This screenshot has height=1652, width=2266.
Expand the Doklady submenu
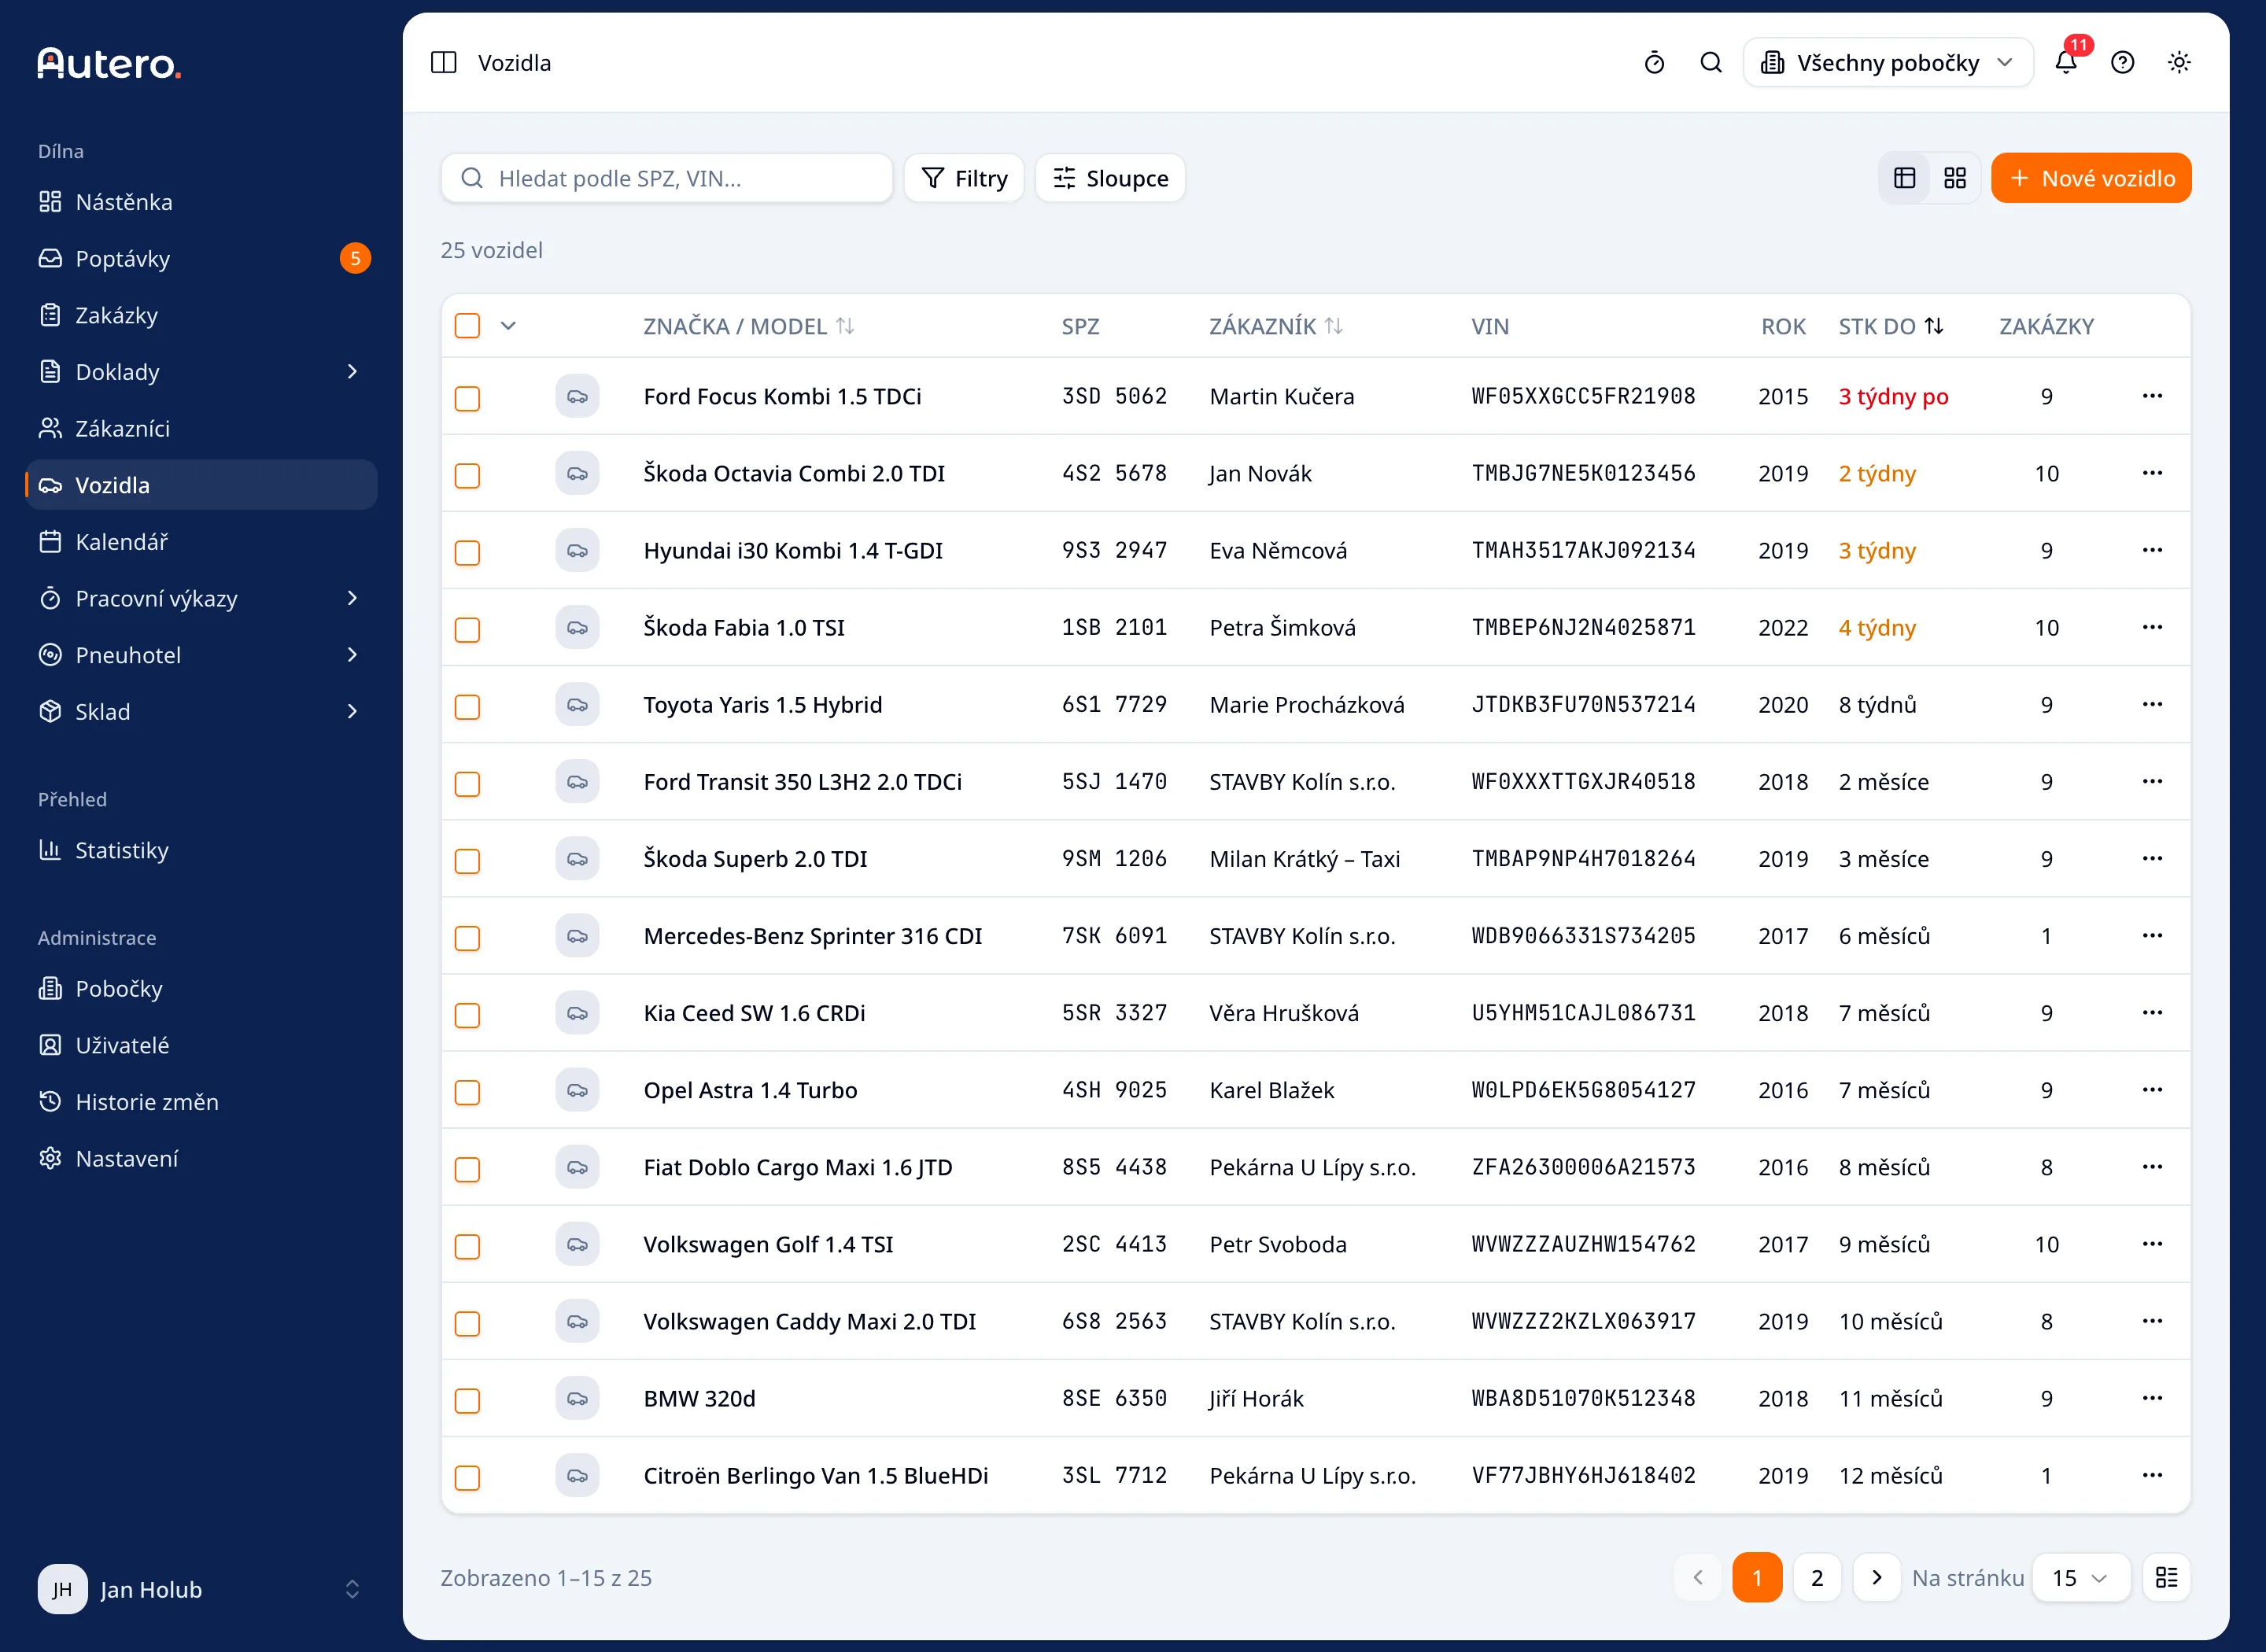click(351, 372)
